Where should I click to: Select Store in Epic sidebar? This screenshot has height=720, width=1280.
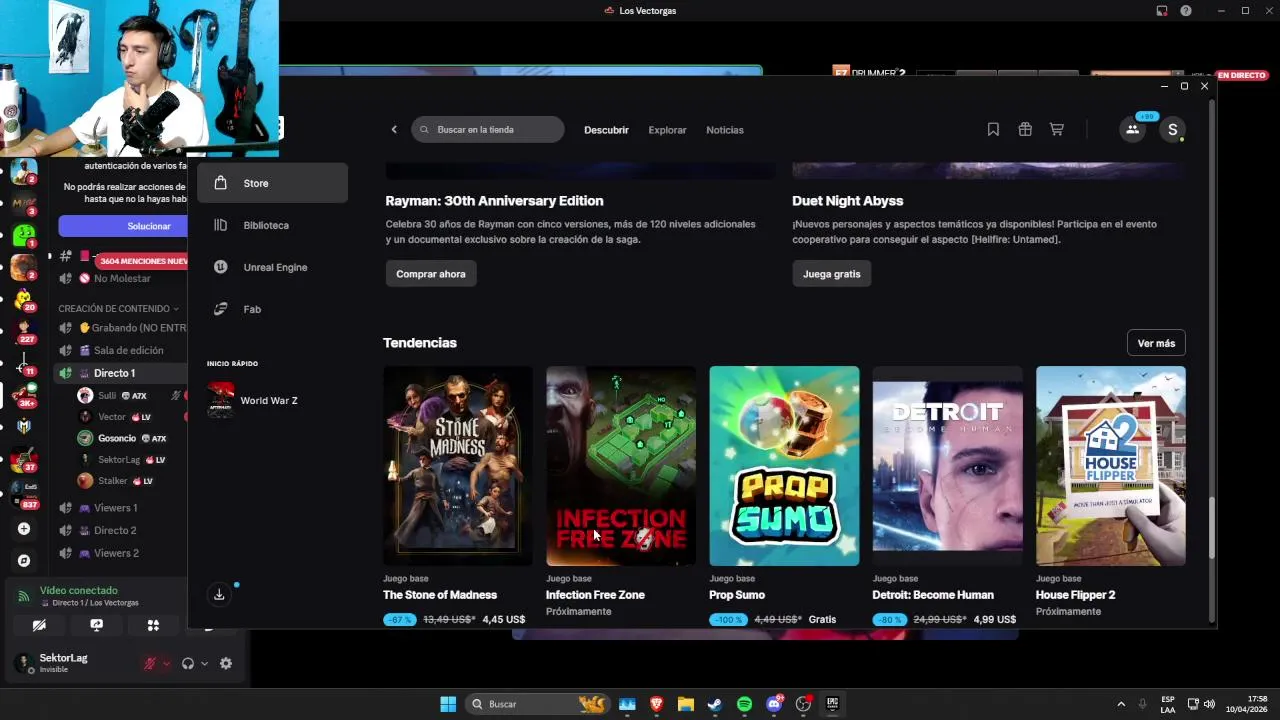(272, 183)
